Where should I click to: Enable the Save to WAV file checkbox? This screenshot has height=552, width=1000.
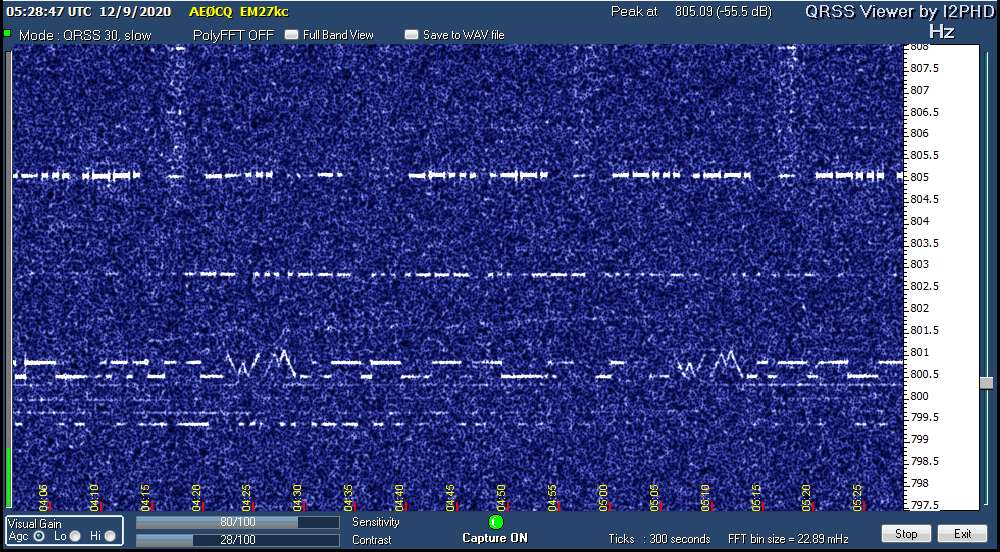tap(411, 35)
